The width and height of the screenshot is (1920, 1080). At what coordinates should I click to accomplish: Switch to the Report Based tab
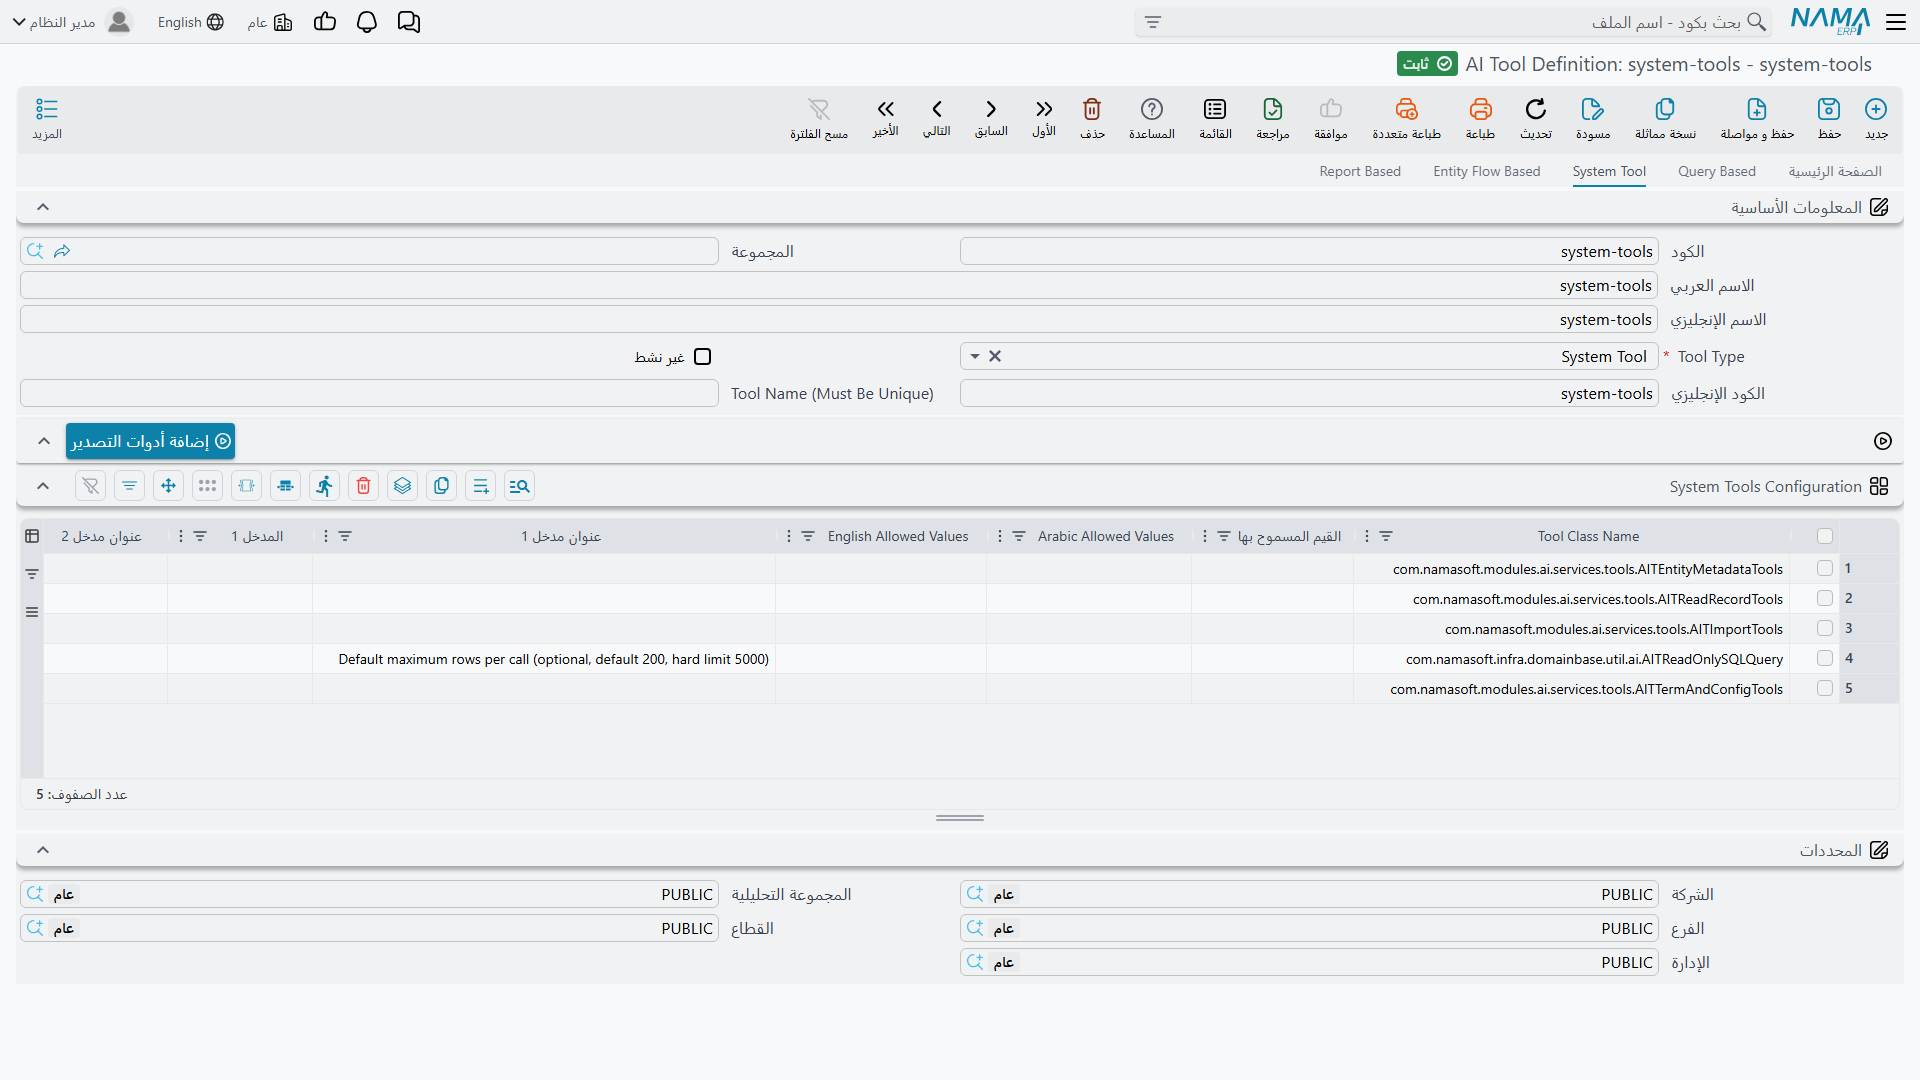pyautogui.click(x=1360, y=171)
